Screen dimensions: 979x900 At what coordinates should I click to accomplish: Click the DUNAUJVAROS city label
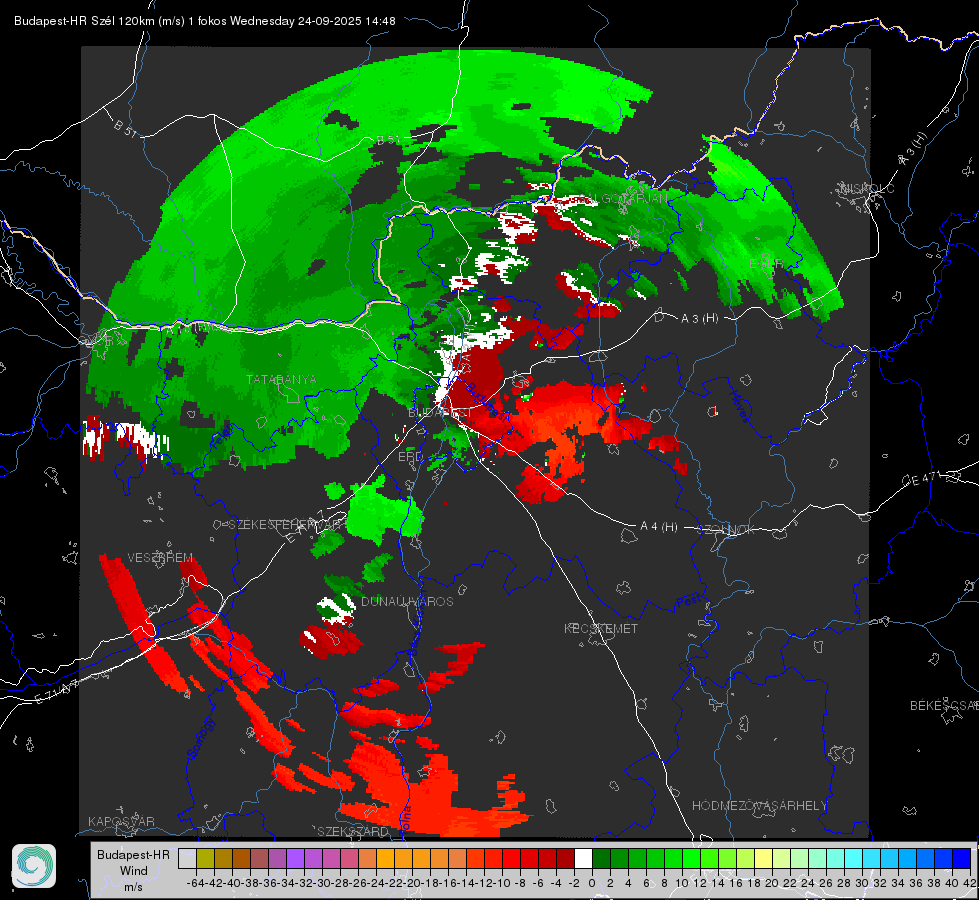coord(407,601)
